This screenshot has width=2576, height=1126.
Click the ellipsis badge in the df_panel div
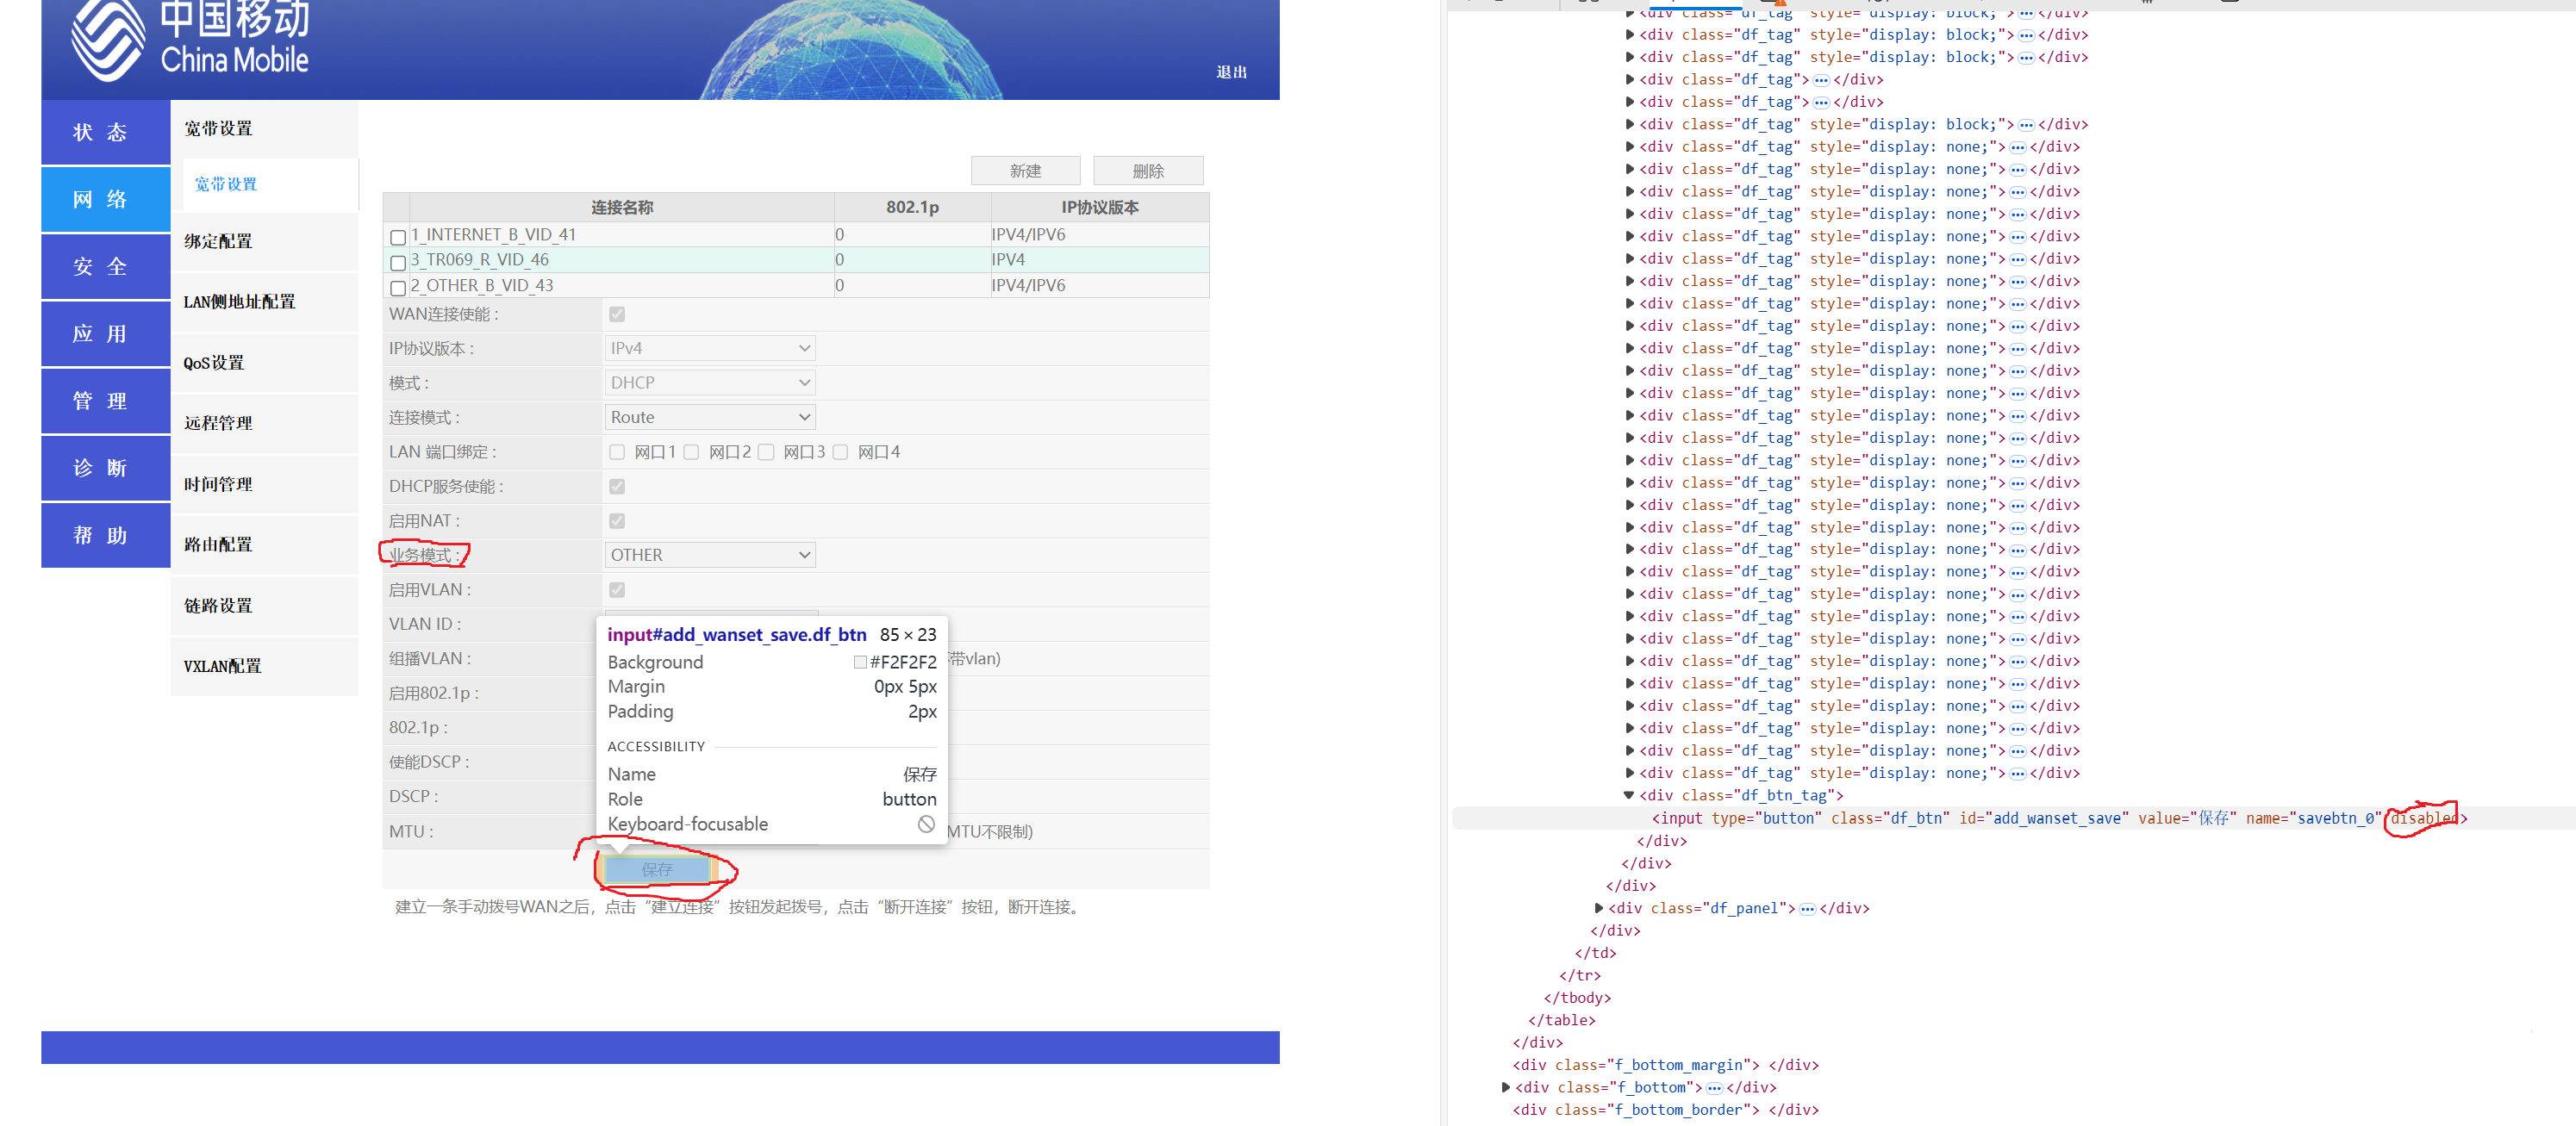point(1807,908)
